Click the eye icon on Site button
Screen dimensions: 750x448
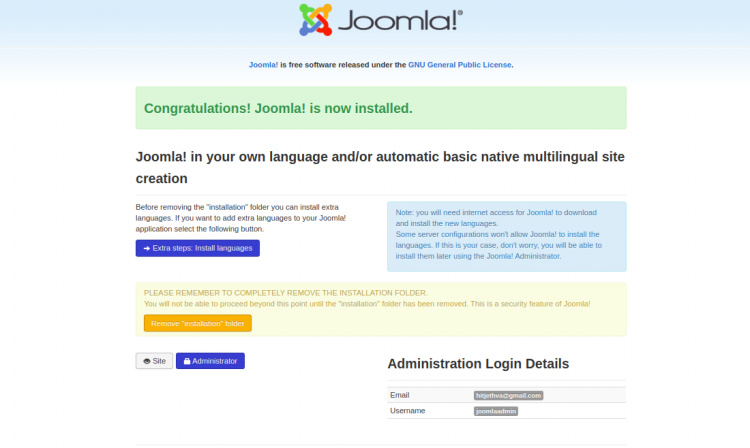pos(148,361)
